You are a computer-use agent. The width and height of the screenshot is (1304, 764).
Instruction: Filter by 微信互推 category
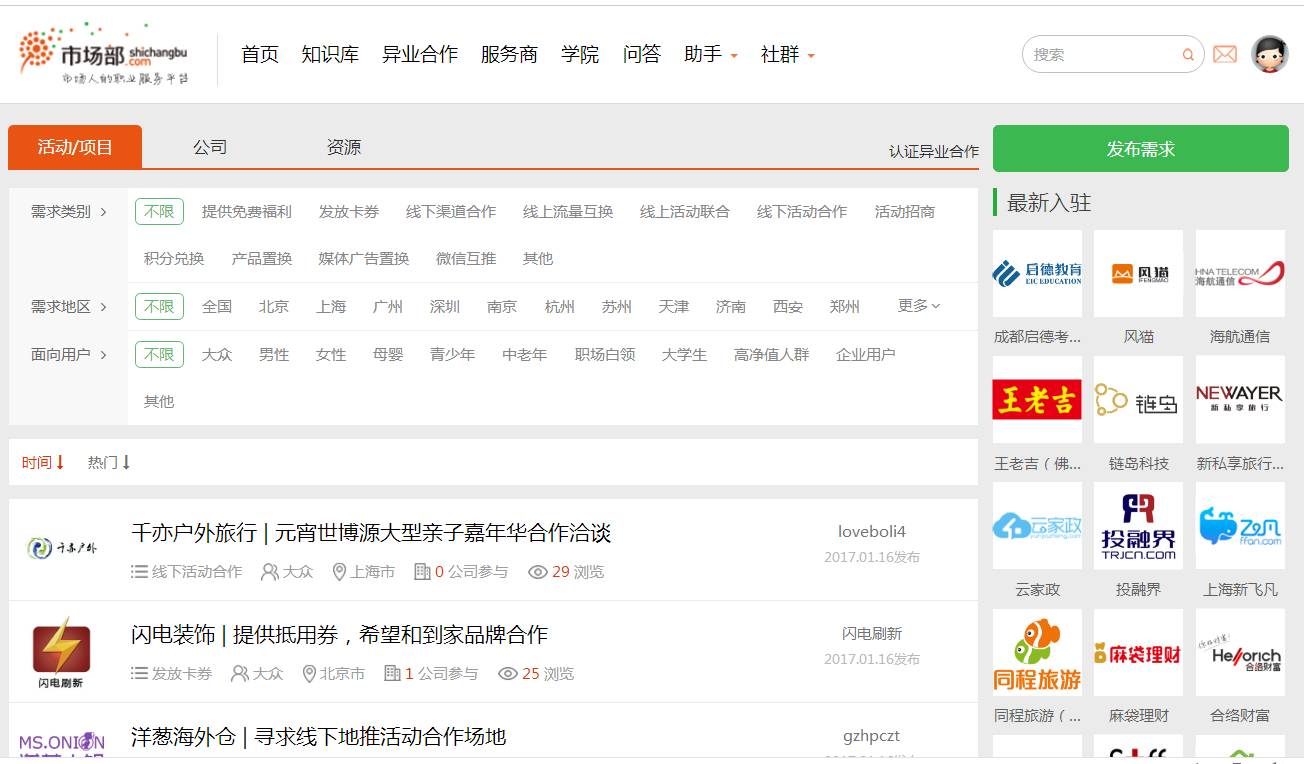coord(466,258)
